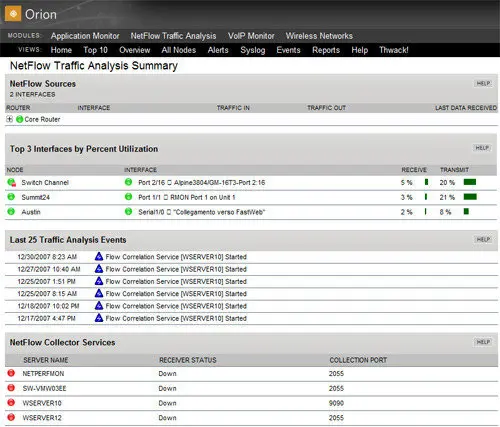500x427 pixels.
Task: Click Austin transmit 8% bar
Action: tap(466, 211)
